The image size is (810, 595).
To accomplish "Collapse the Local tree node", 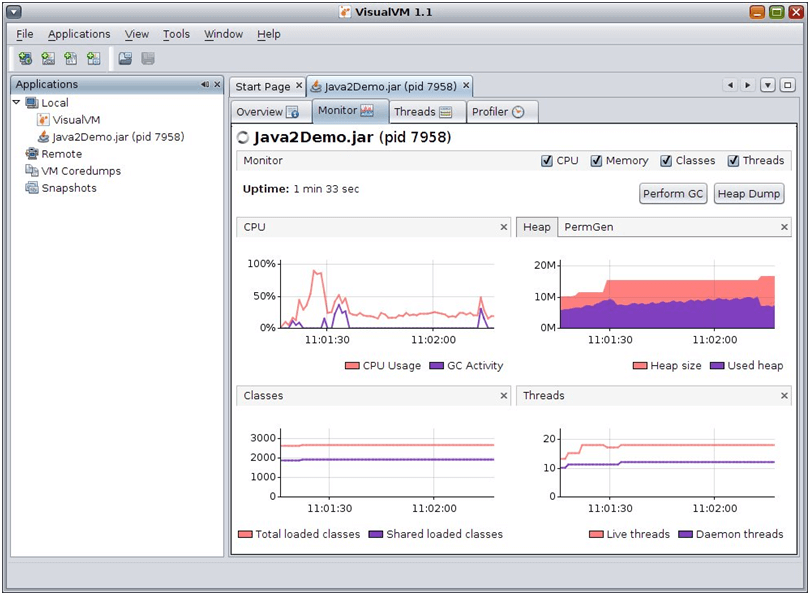I will (17, 102).
